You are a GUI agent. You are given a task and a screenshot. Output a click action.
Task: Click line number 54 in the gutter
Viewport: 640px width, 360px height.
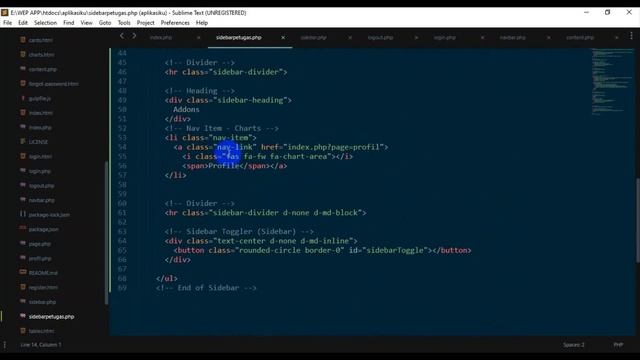pyautogui.click(x=122, y=147)
